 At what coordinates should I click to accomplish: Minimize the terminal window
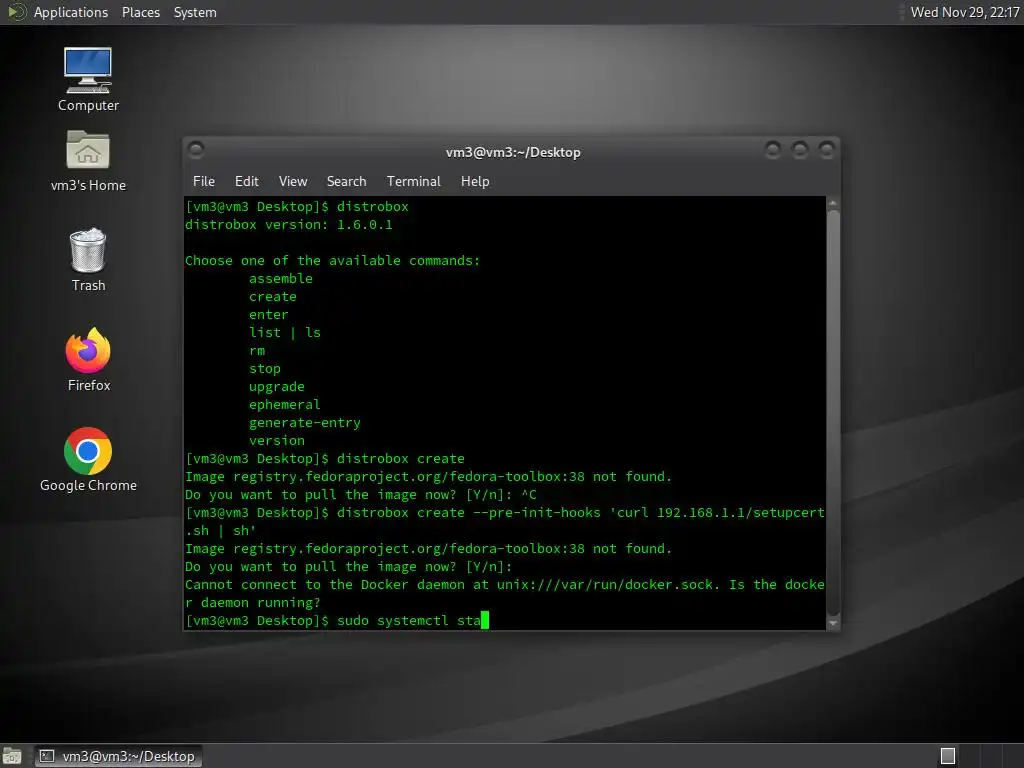point(773,150)
